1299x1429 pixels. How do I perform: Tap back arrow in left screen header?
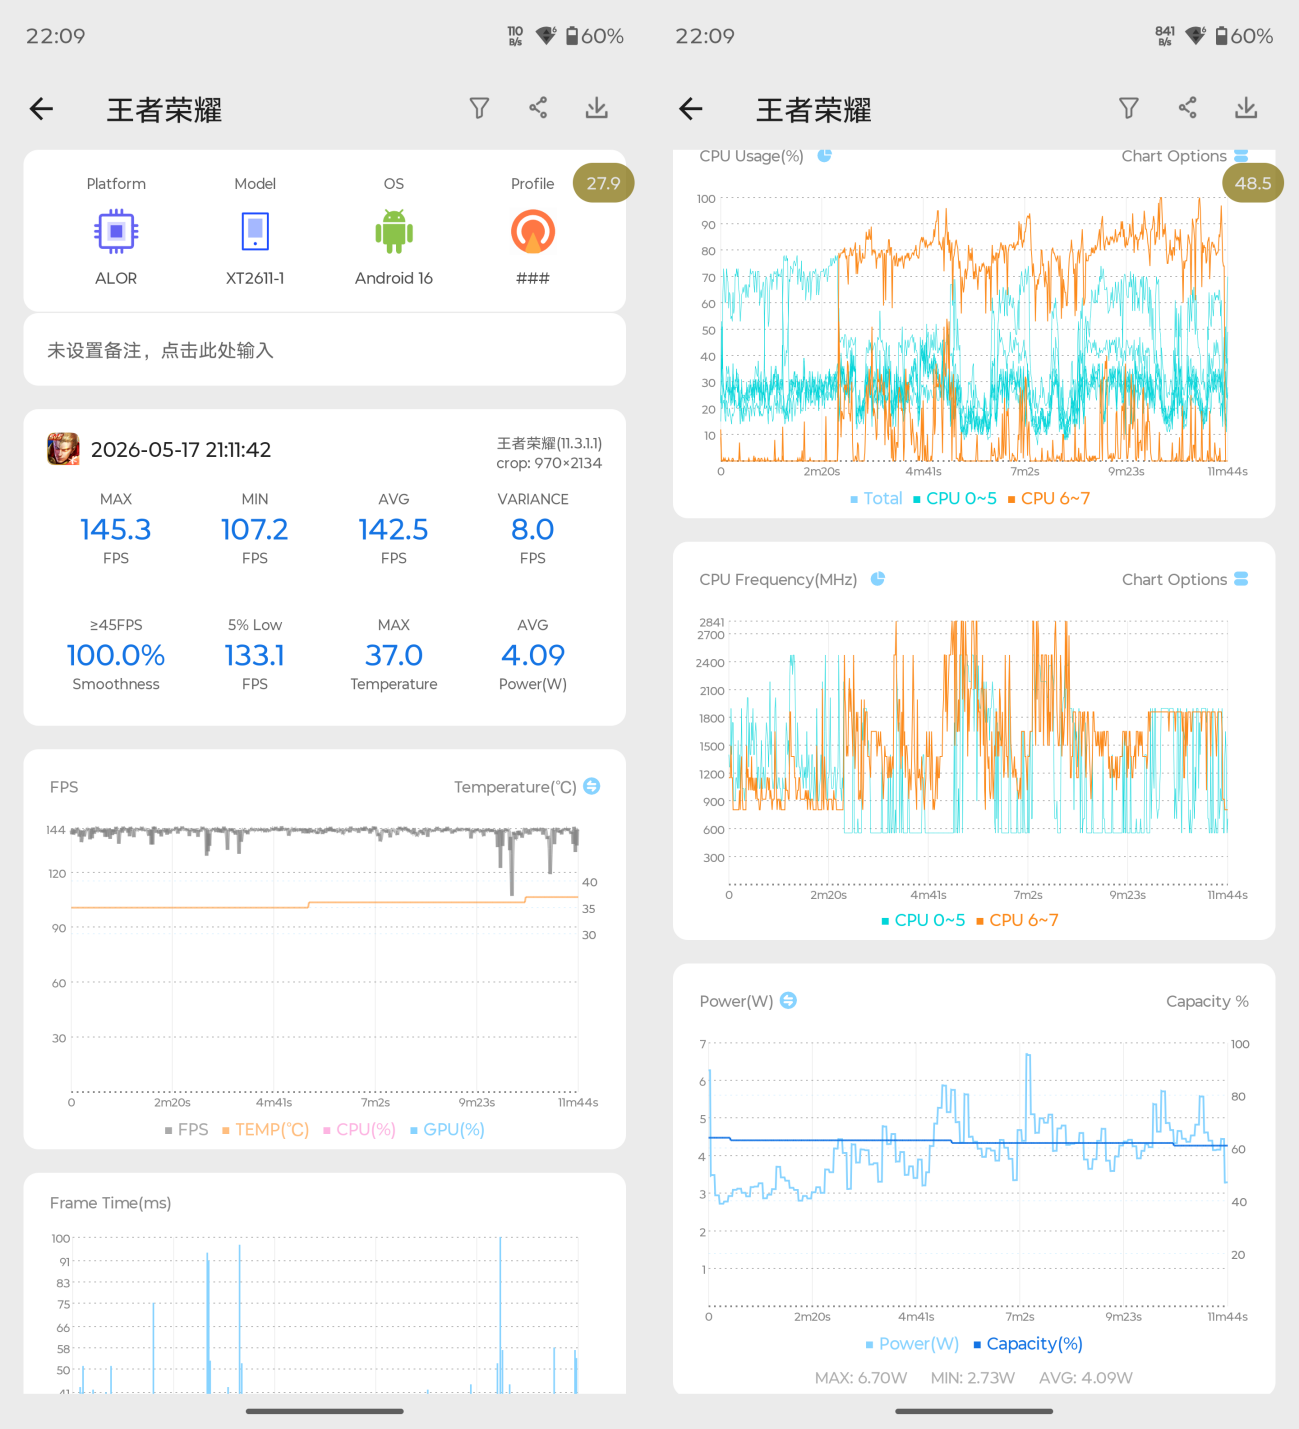41,109
